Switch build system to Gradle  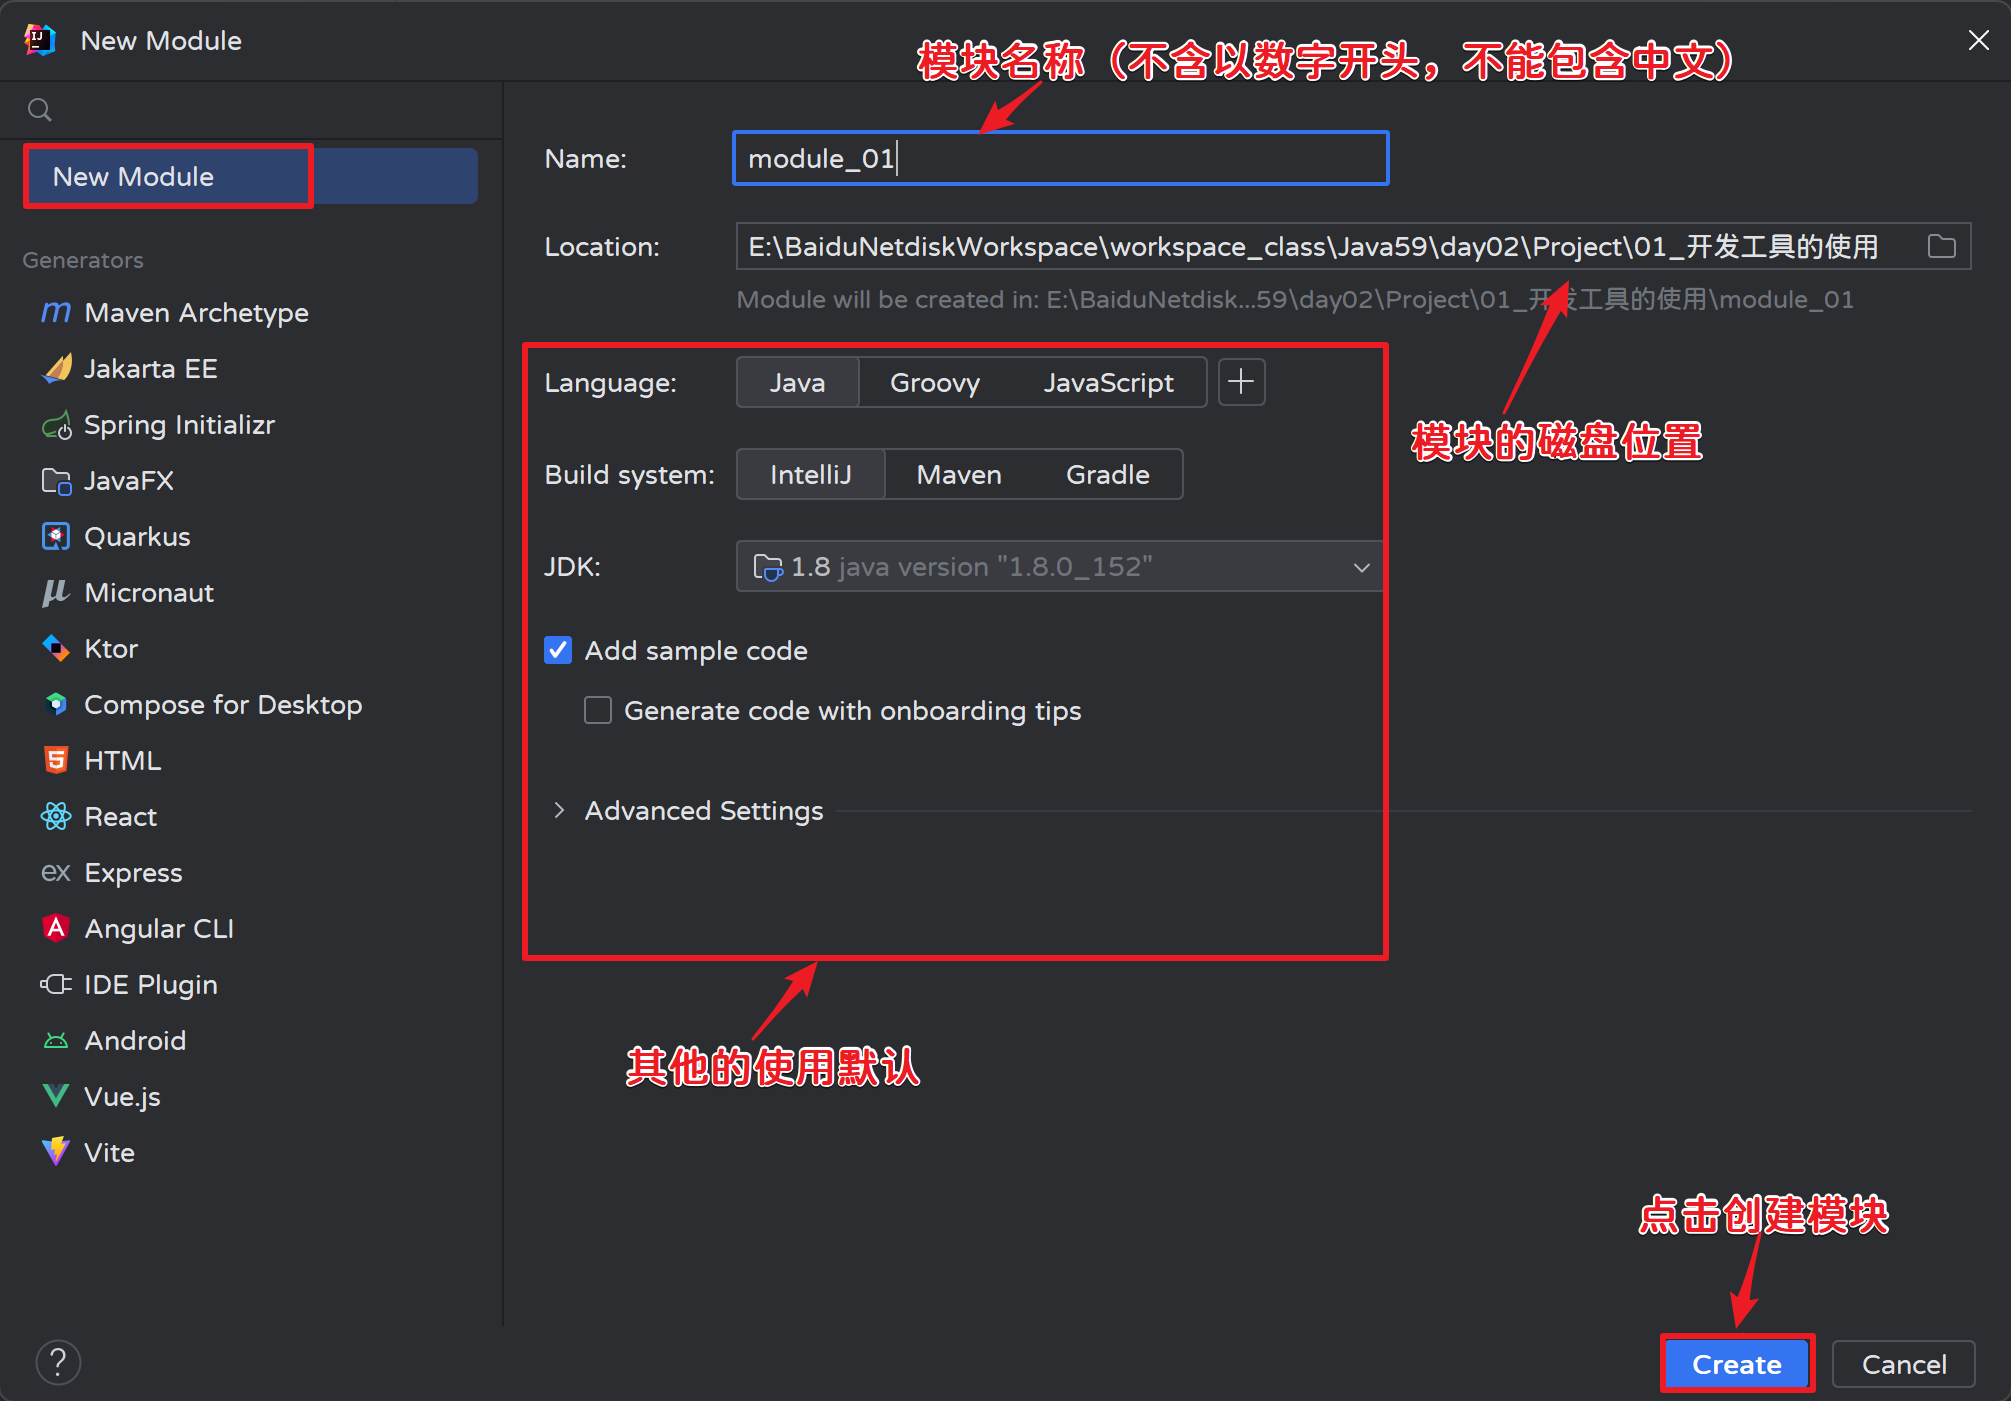[1107, 474]
